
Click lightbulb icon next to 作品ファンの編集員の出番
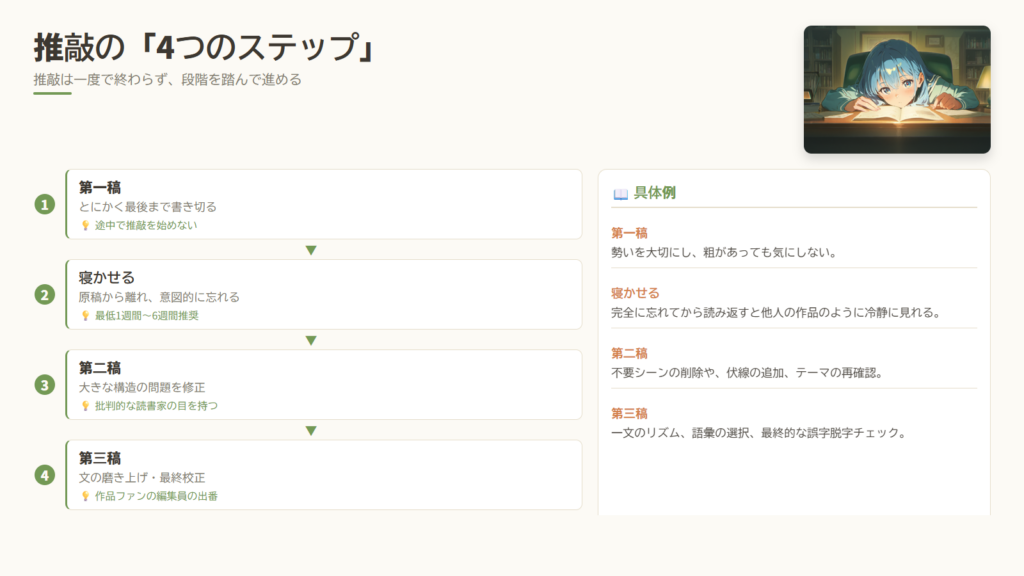pyautogui.click(x=85, y=495)
